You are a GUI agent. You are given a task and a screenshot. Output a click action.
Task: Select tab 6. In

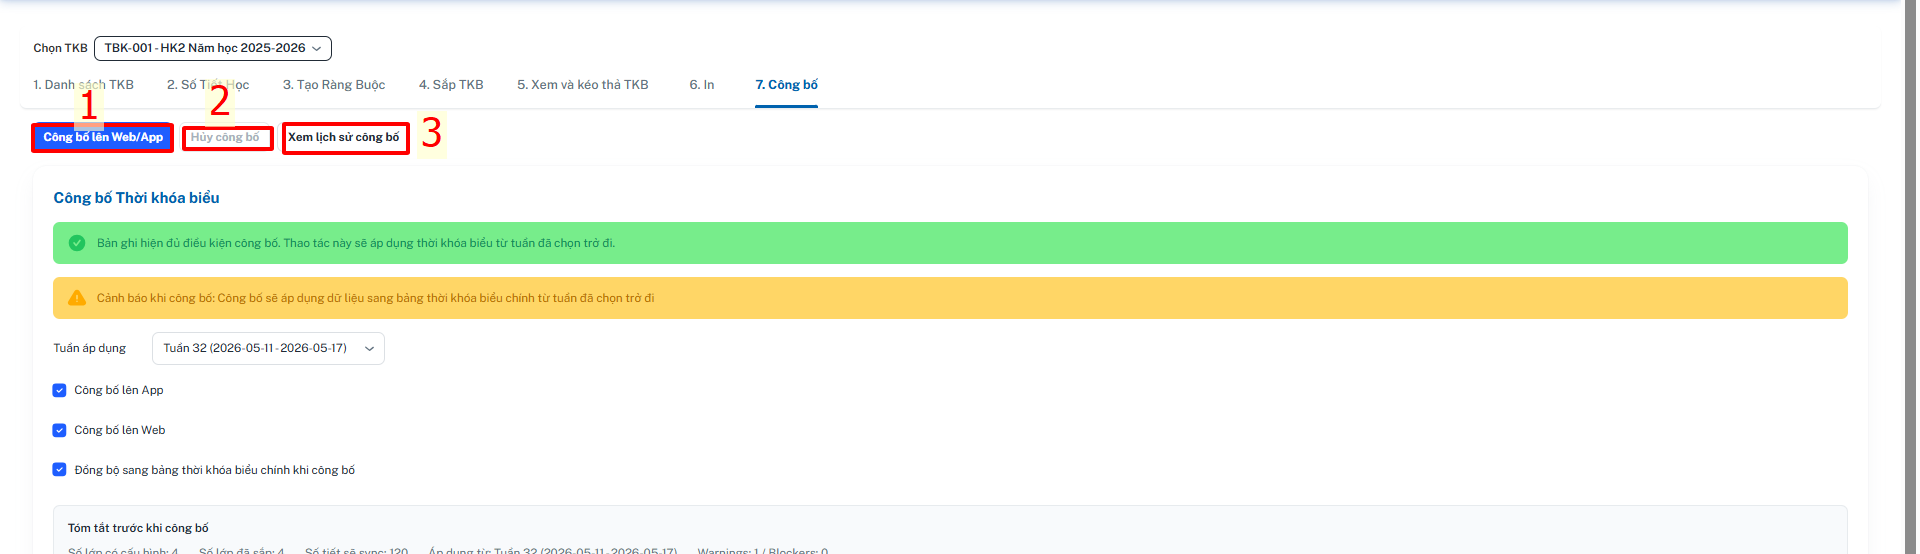[702, 85]
